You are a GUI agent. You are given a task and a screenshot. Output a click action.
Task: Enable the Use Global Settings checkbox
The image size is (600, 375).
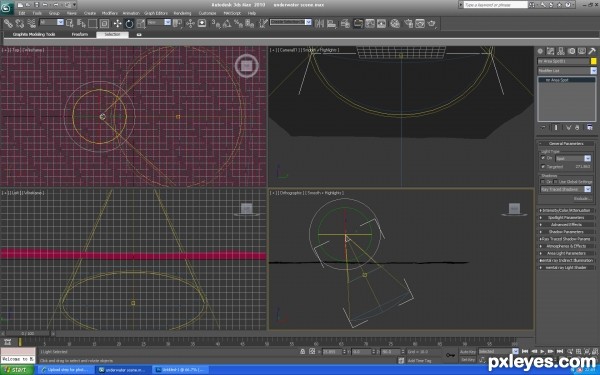[x=555, y=182]
